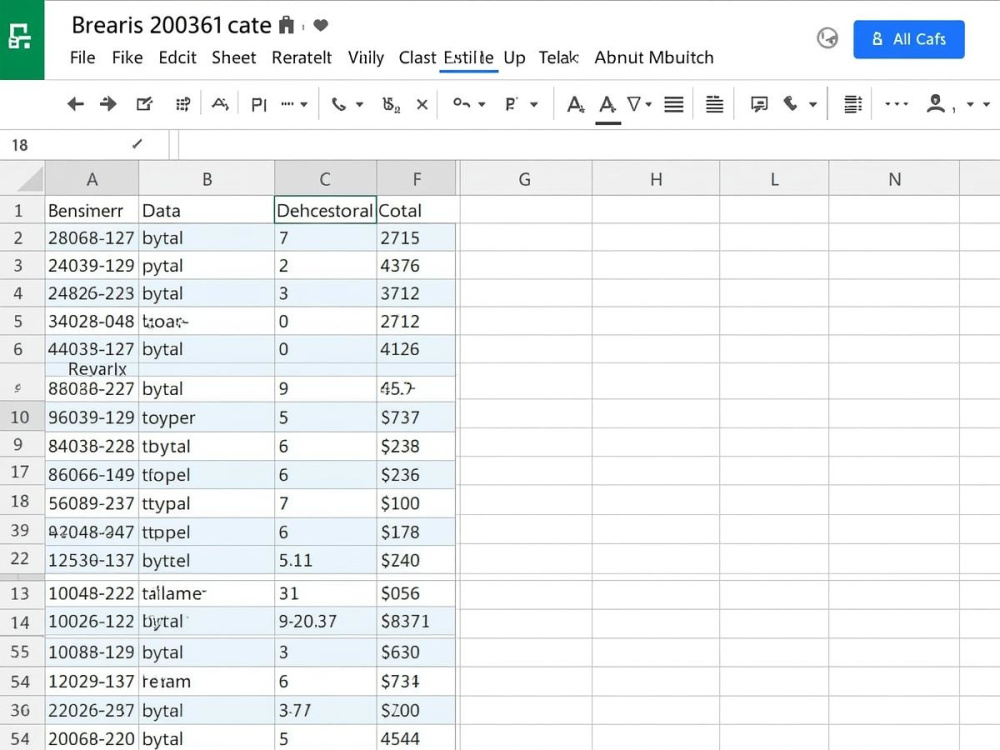Open the last dropdown arrow in toolbar
1000x750 pixels.
pyautogui.click(x=987, y=104)
